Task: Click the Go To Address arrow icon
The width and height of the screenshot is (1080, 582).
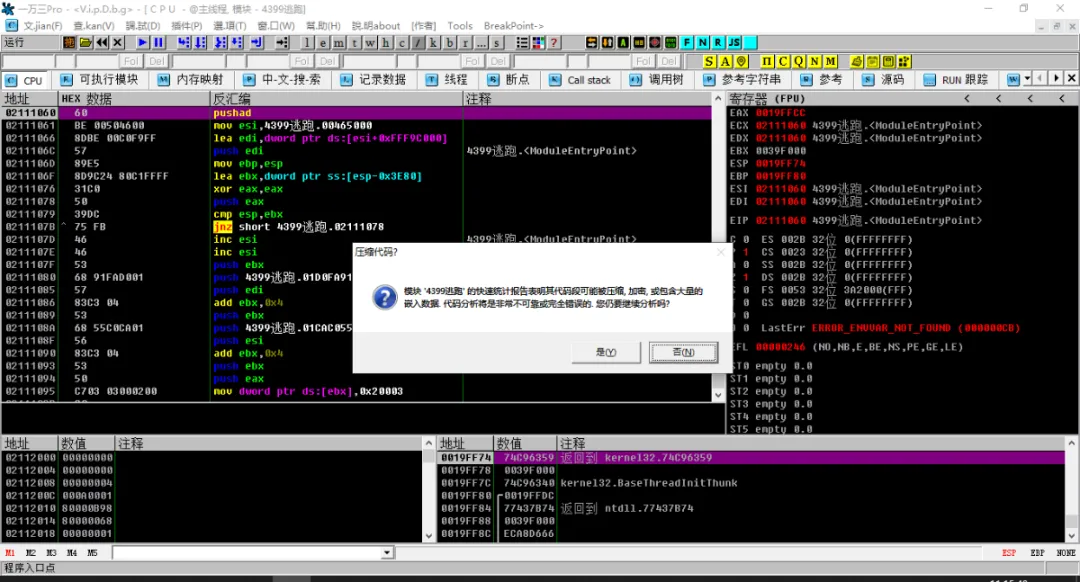Action: (x=282, y=42)
